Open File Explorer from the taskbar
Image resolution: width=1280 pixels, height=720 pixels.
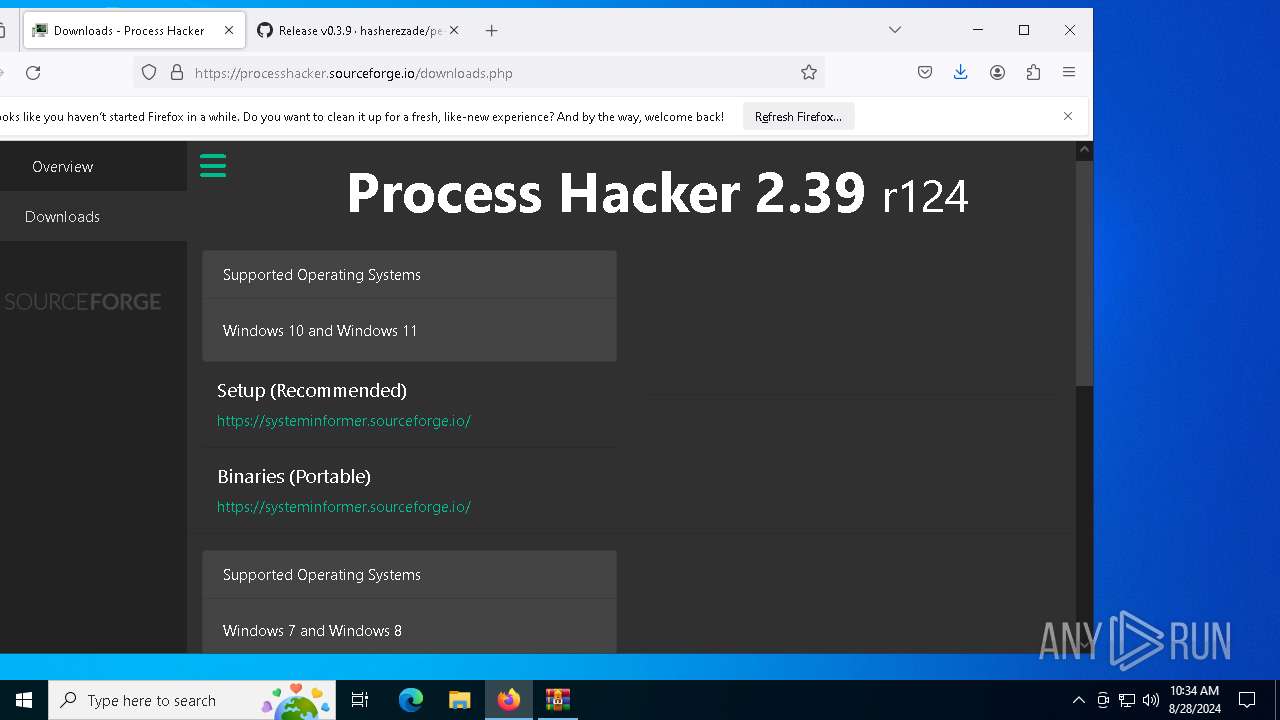click(460, 700)
